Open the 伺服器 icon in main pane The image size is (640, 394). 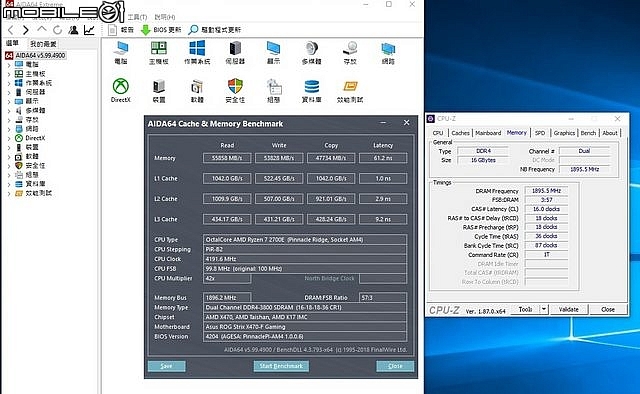pos(235,53)
